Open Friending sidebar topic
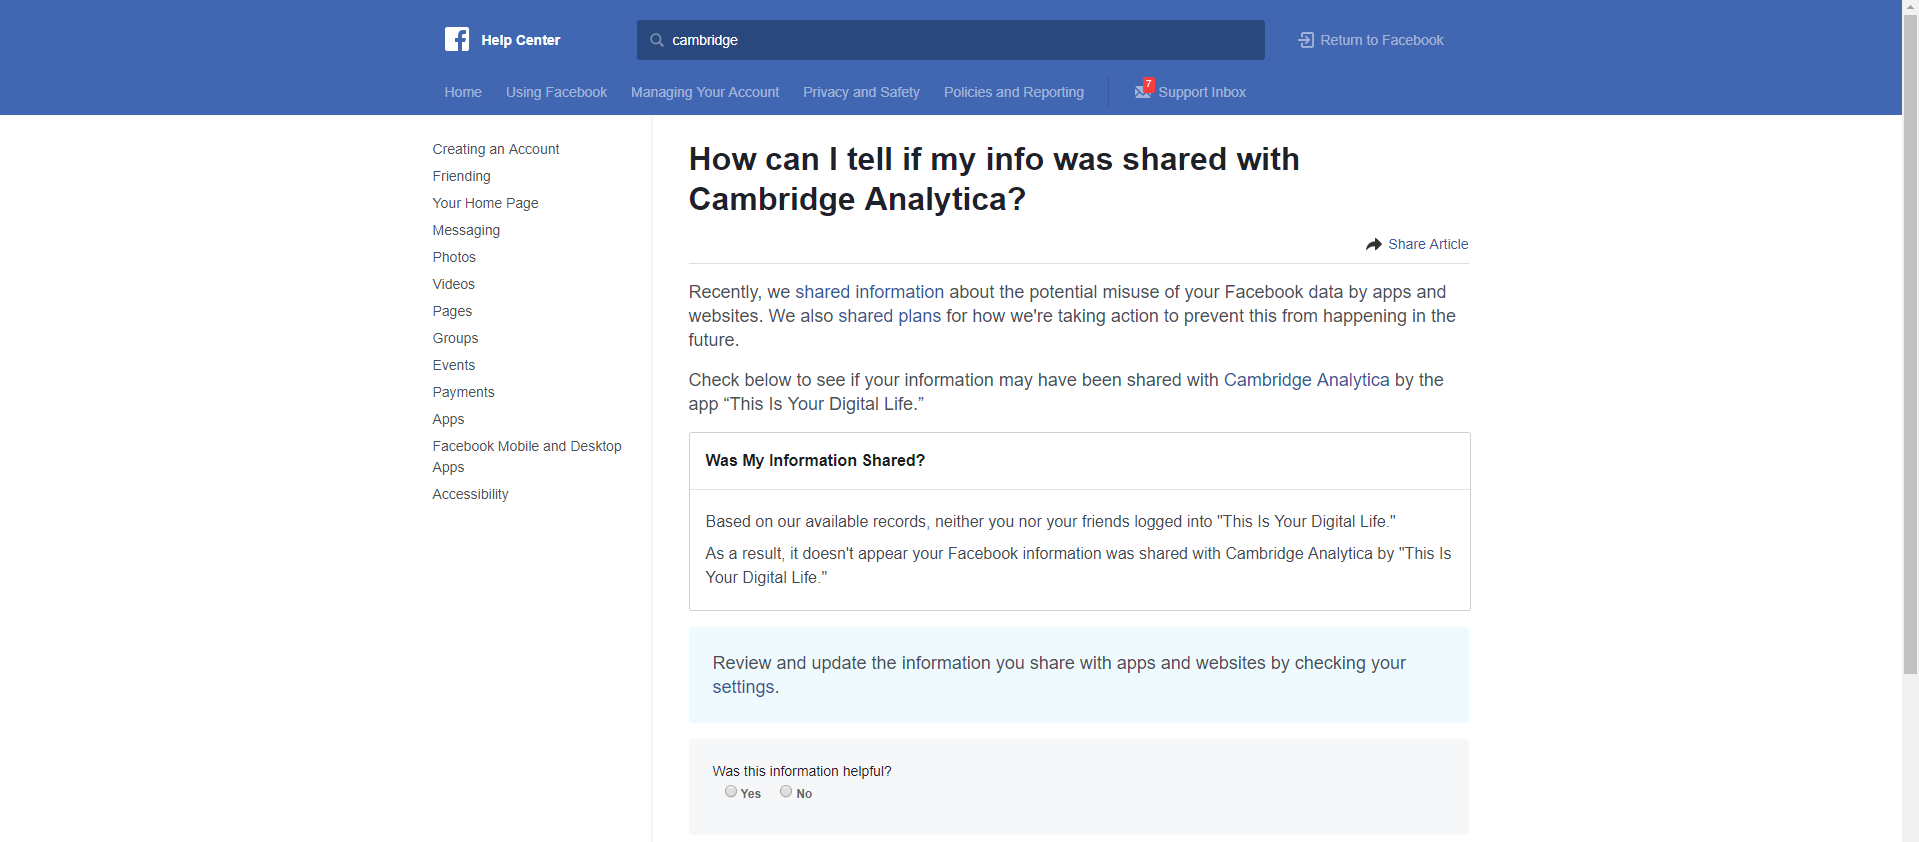This screenshot has width=1919, height=842. pos(461,176)
